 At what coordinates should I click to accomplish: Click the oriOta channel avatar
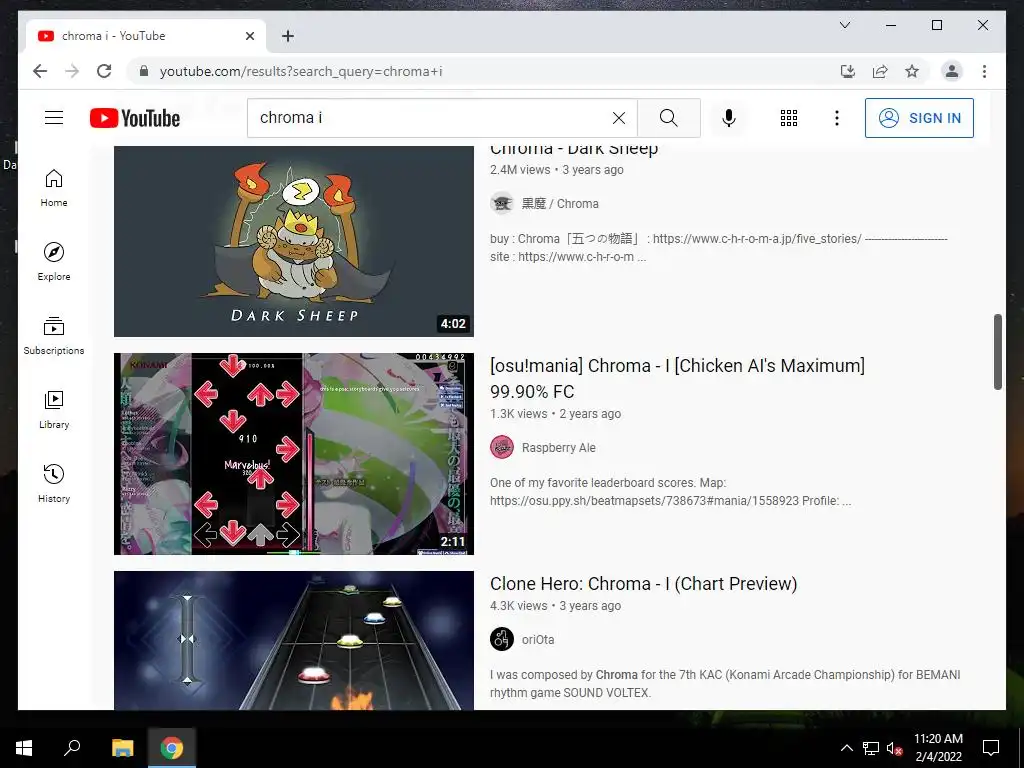pos(502,639)
